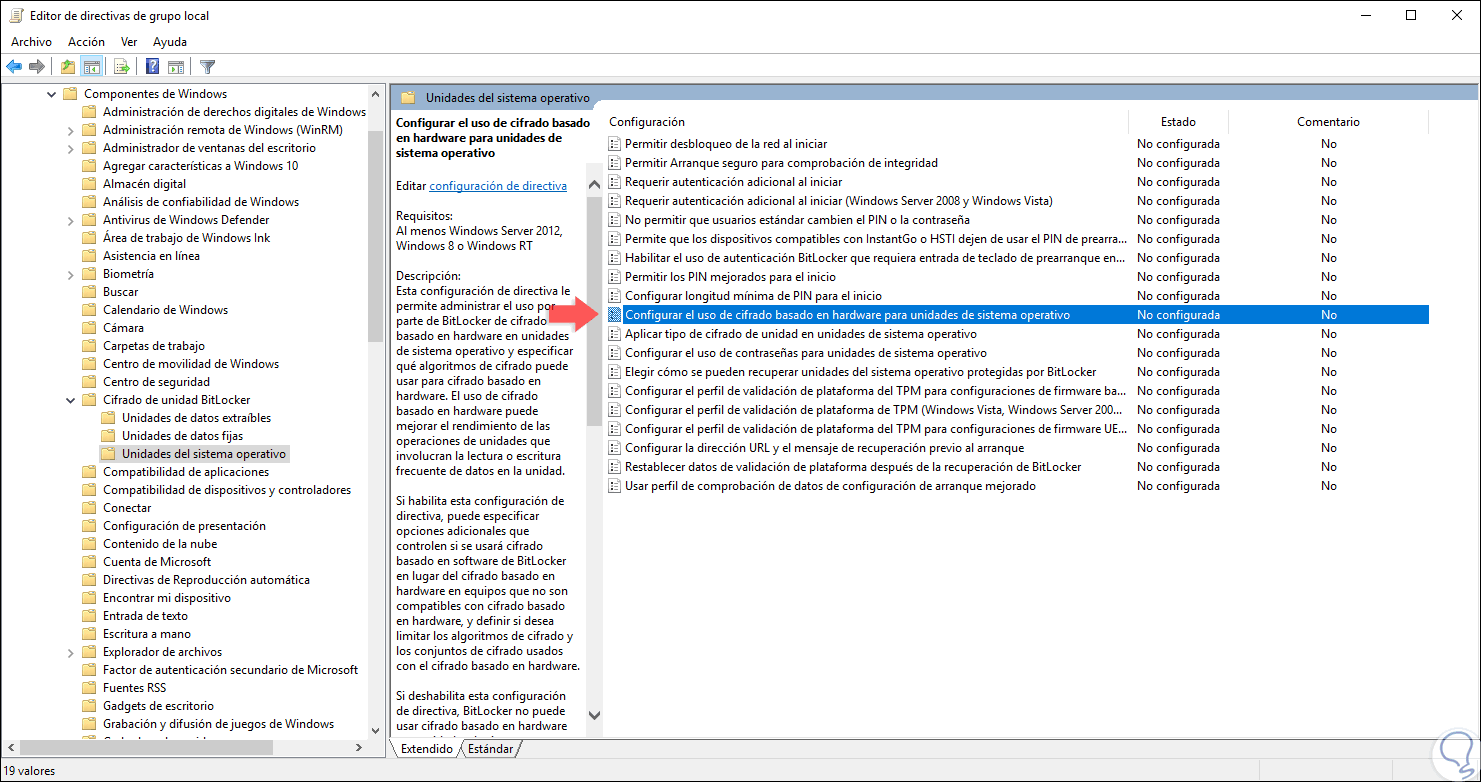Click policy icon for Restablecer datos de validación
The height and width of the screenshot is (782, 1481).
click(615, 467)
